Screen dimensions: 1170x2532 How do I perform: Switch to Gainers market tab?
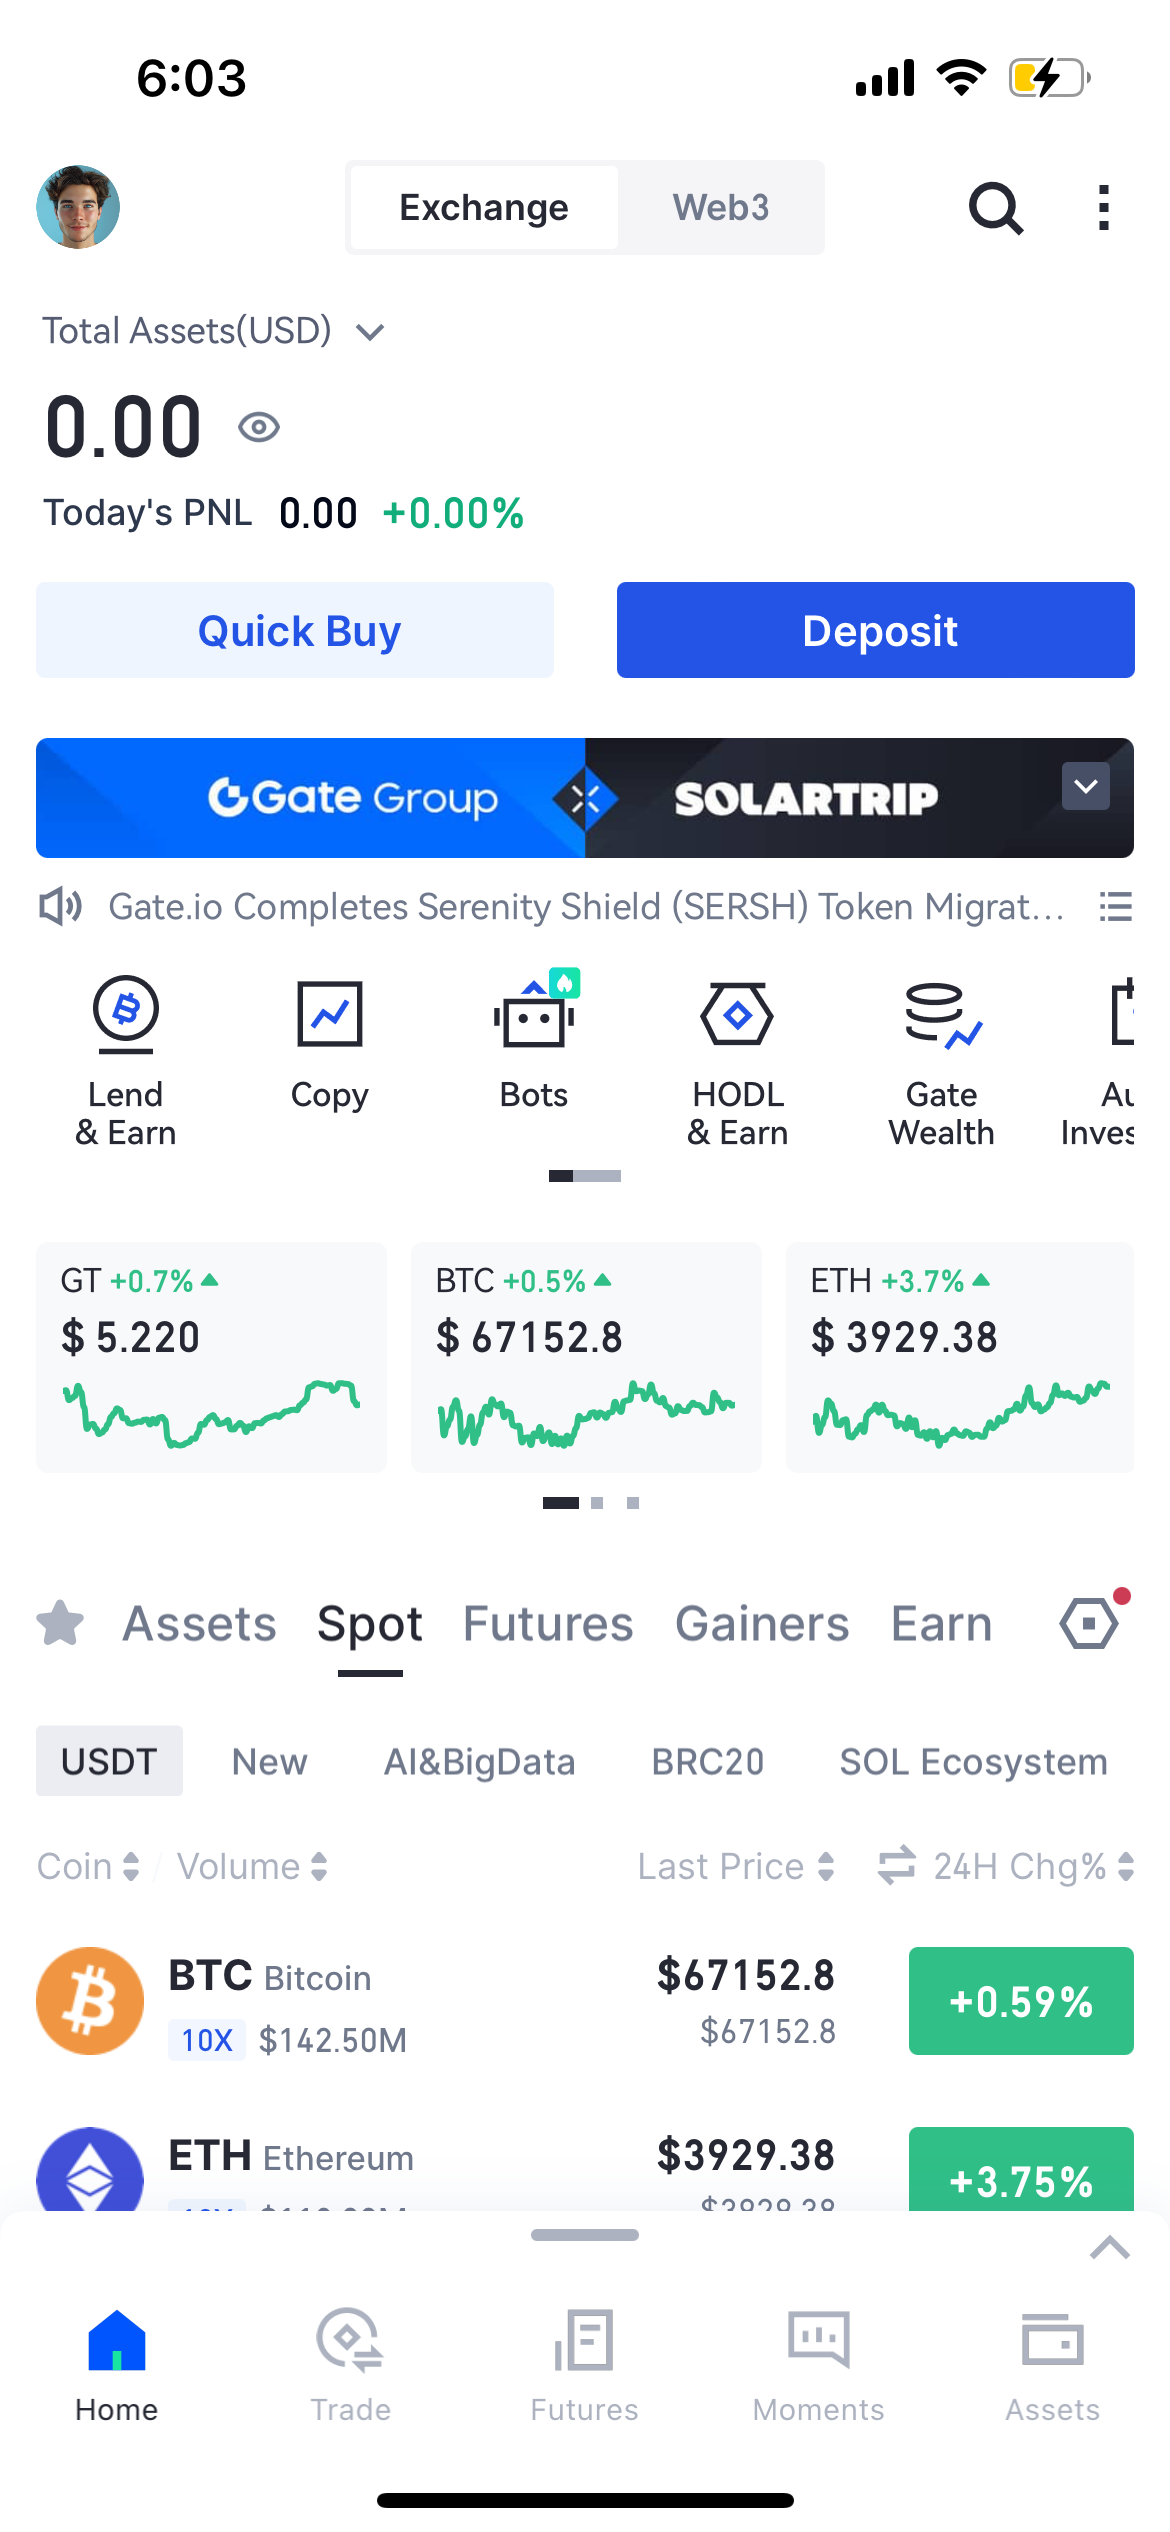coord(762,1624)
